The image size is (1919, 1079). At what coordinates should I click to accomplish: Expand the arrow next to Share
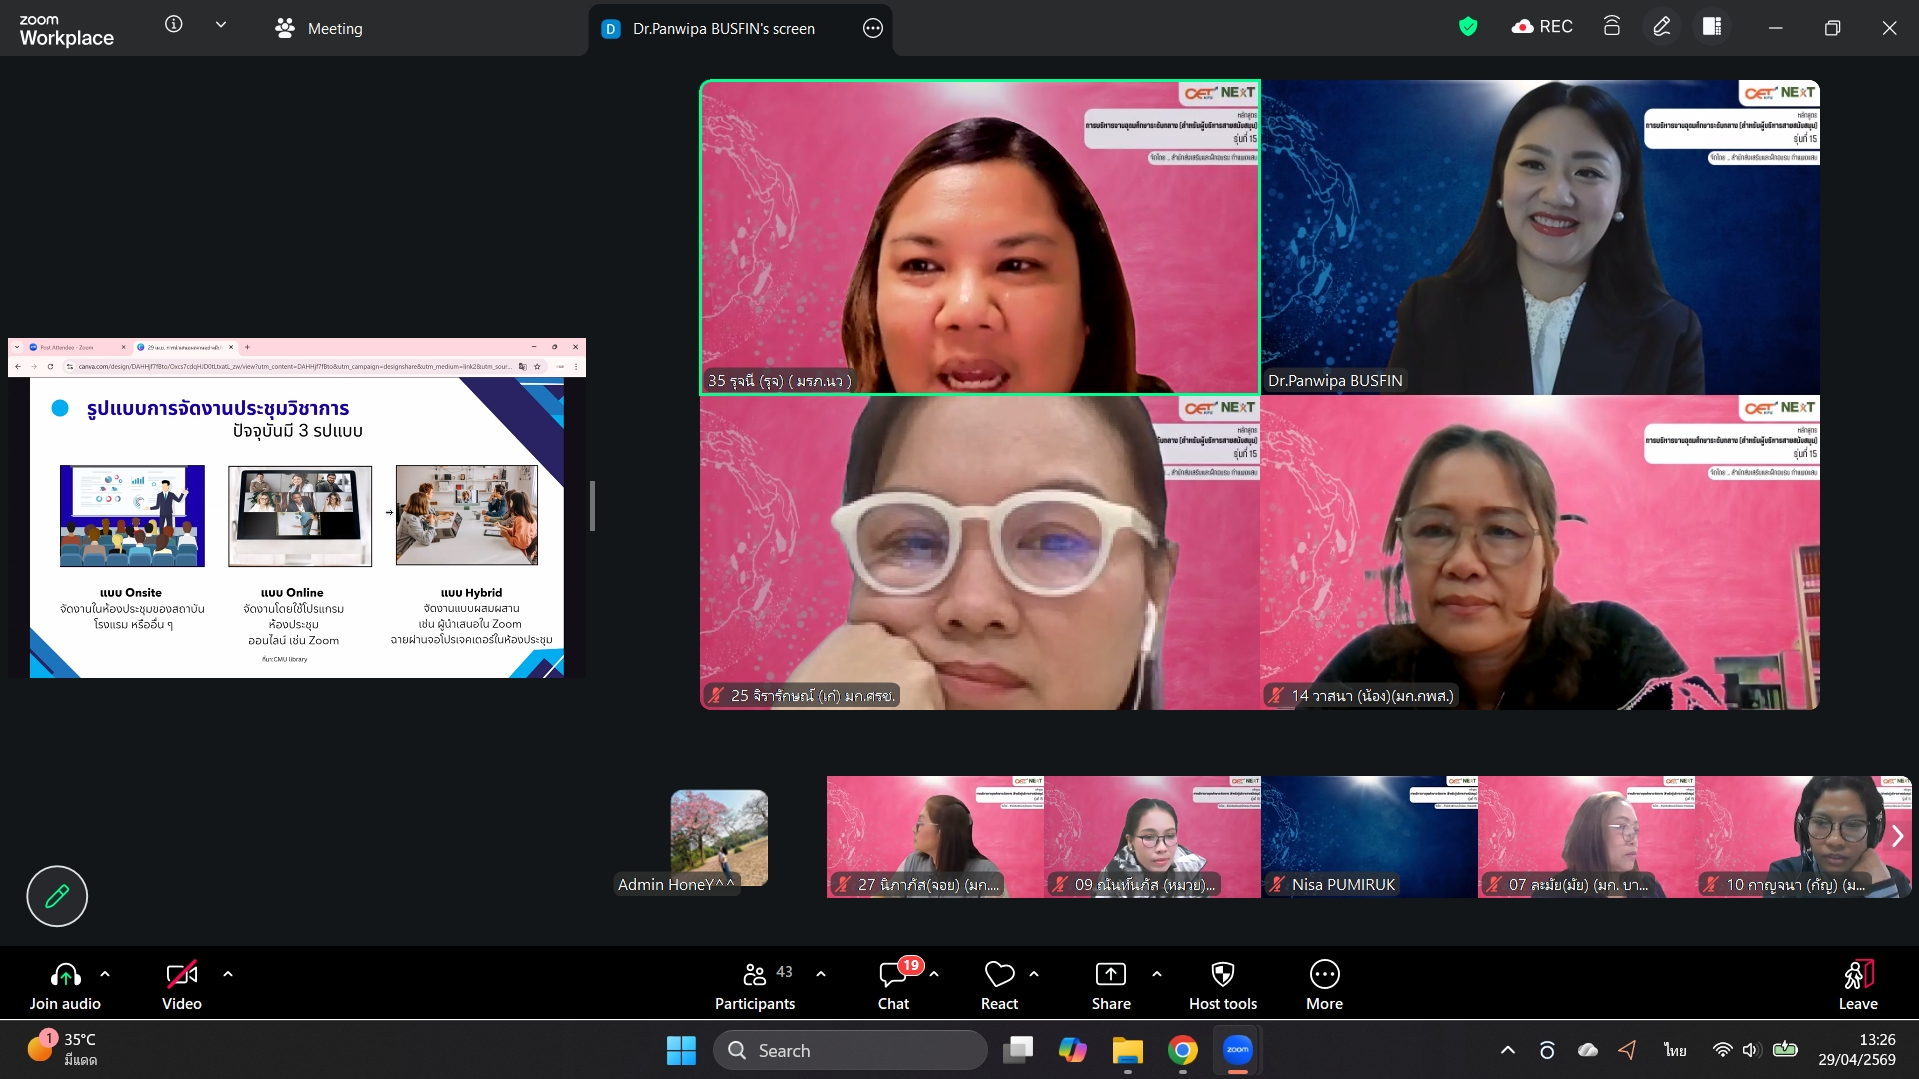point(1157,973)
